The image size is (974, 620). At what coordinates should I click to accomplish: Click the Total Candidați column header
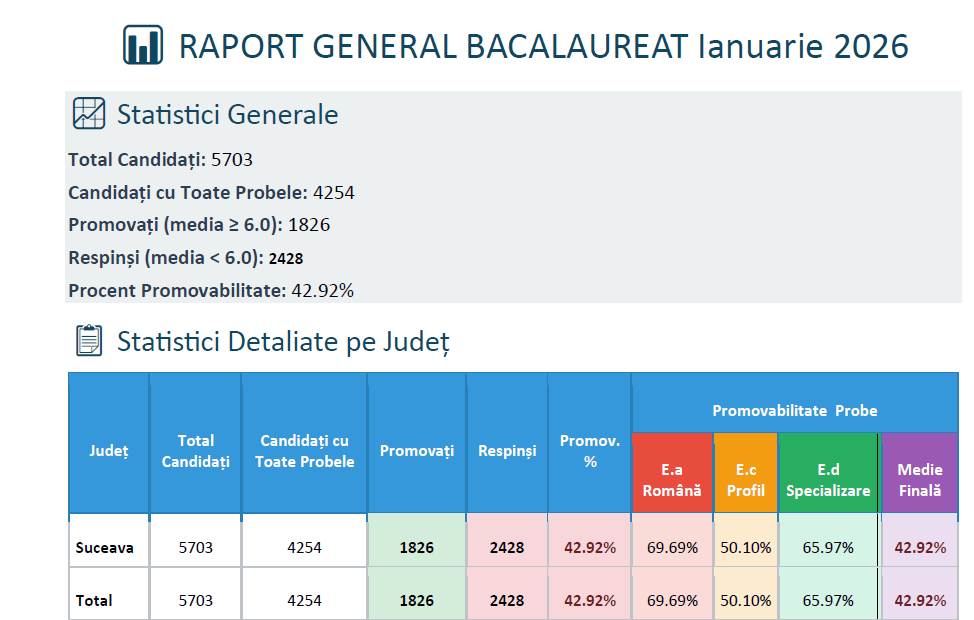[x=195, y=451]
